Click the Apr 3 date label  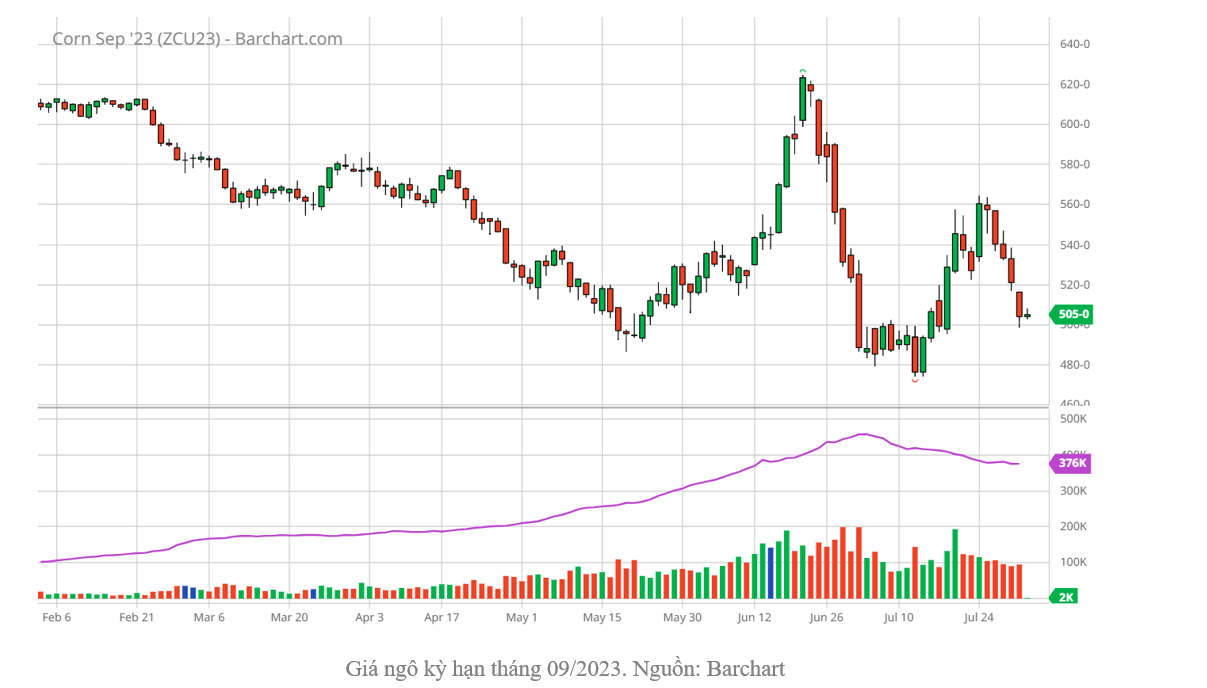(x=369, y=617)
